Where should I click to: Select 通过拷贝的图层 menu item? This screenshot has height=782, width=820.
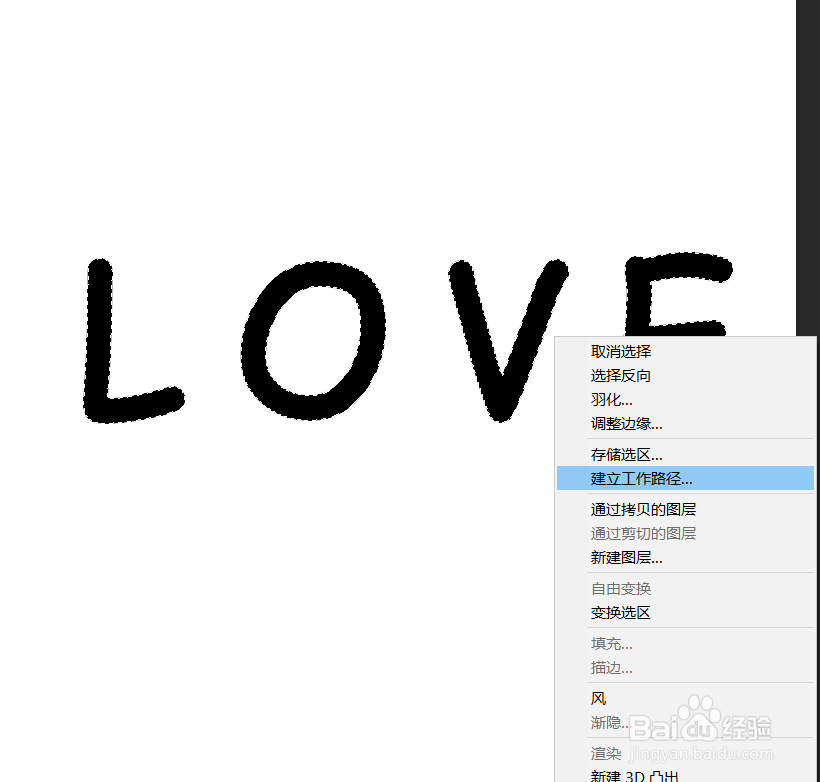685,509
